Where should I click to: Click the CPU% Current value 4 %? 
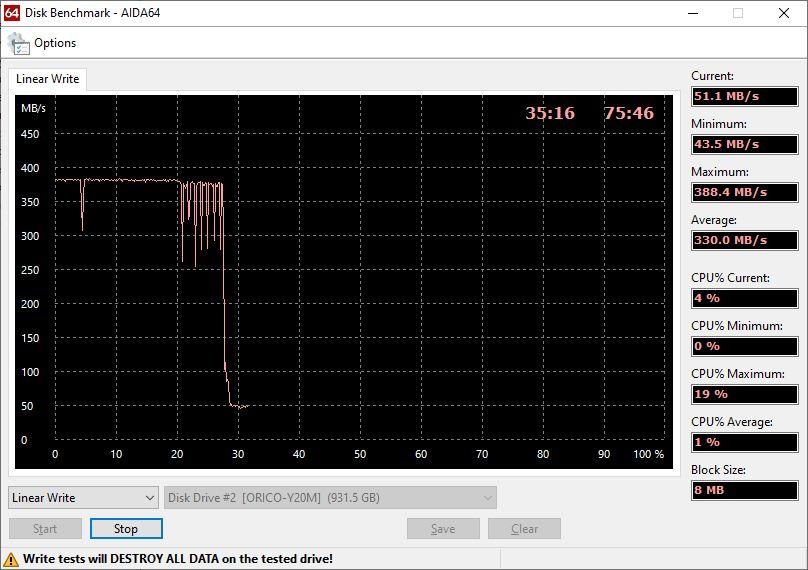[745, 298]
